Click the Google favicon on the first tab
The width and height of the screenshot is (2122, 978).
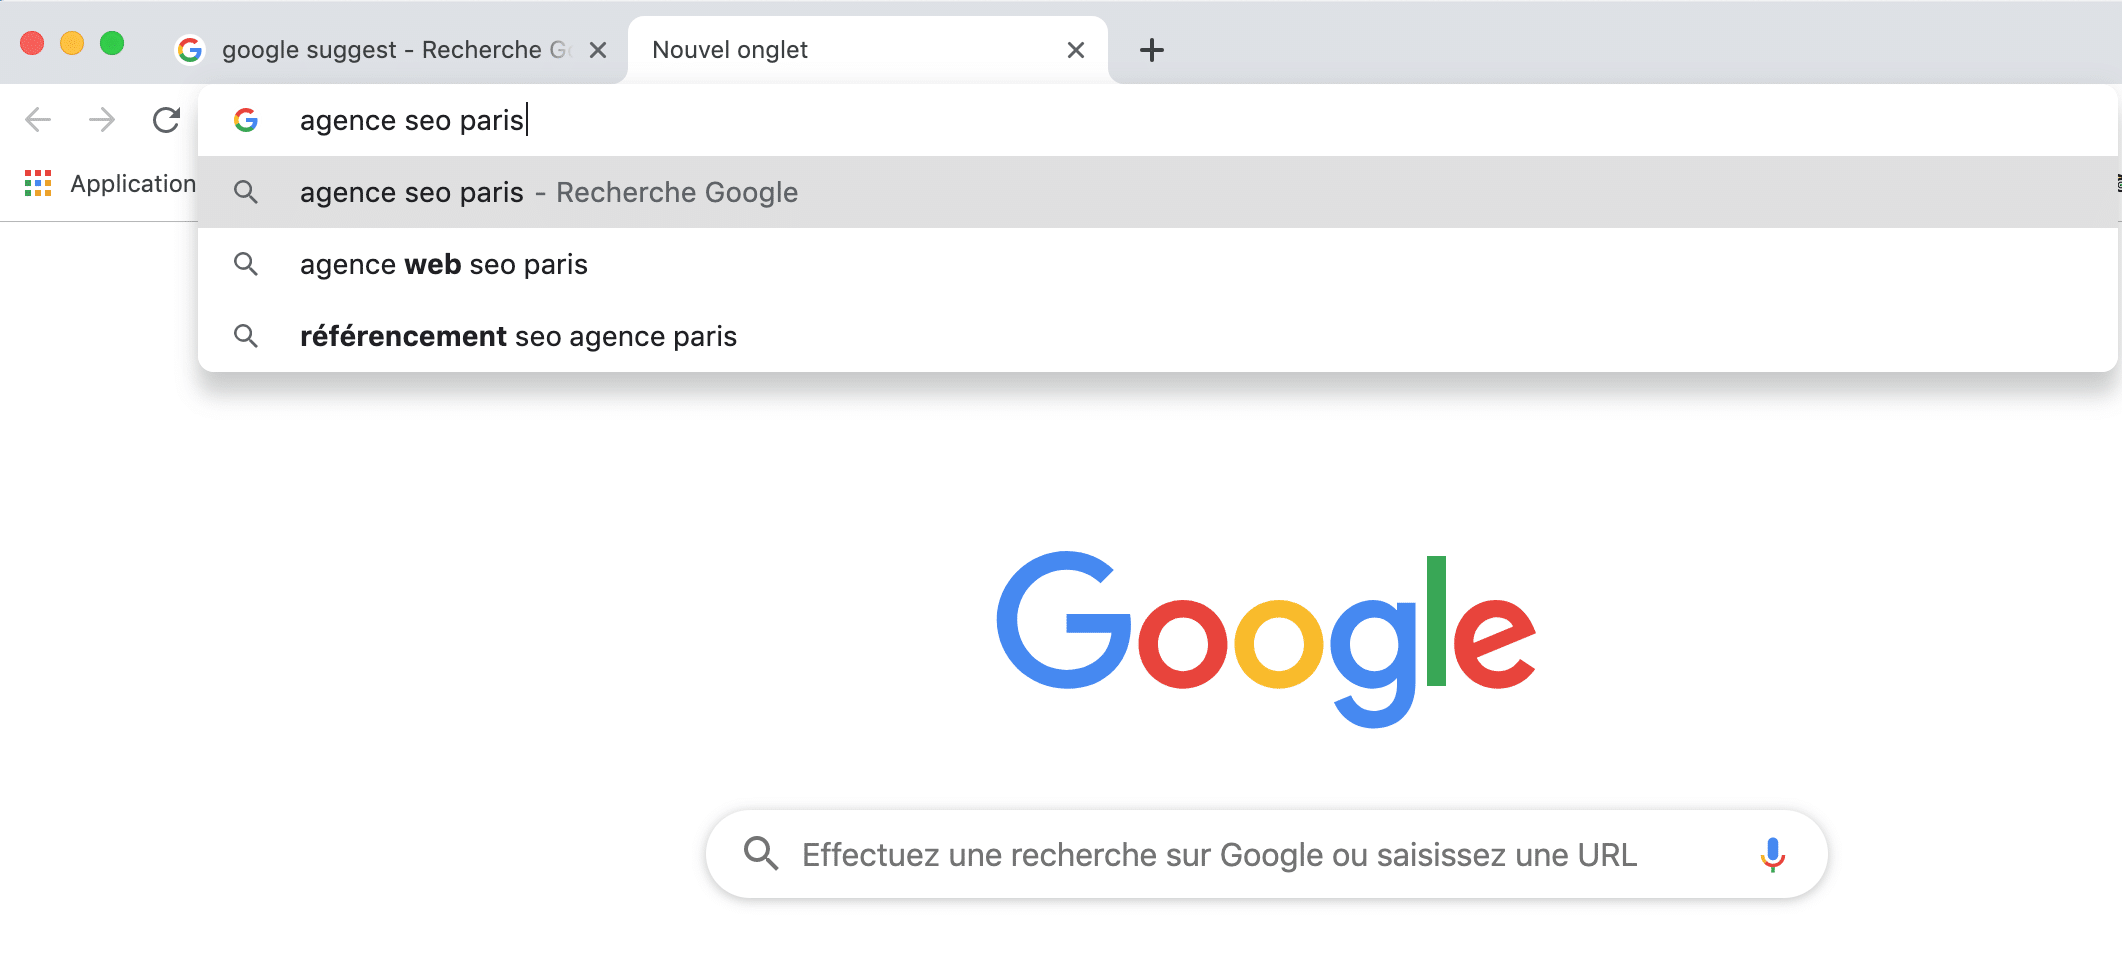pos(190,50)
